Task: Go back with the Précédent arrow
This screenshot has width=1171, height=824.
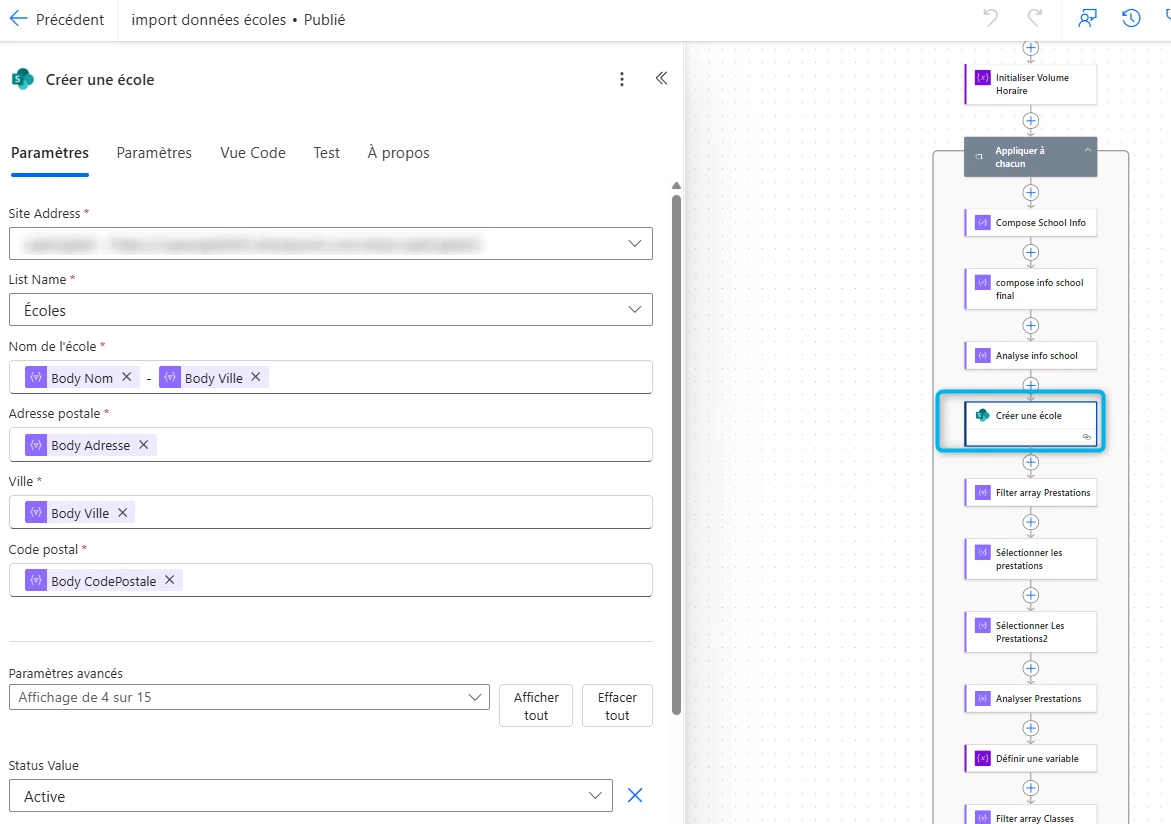Action: point(18,19)
